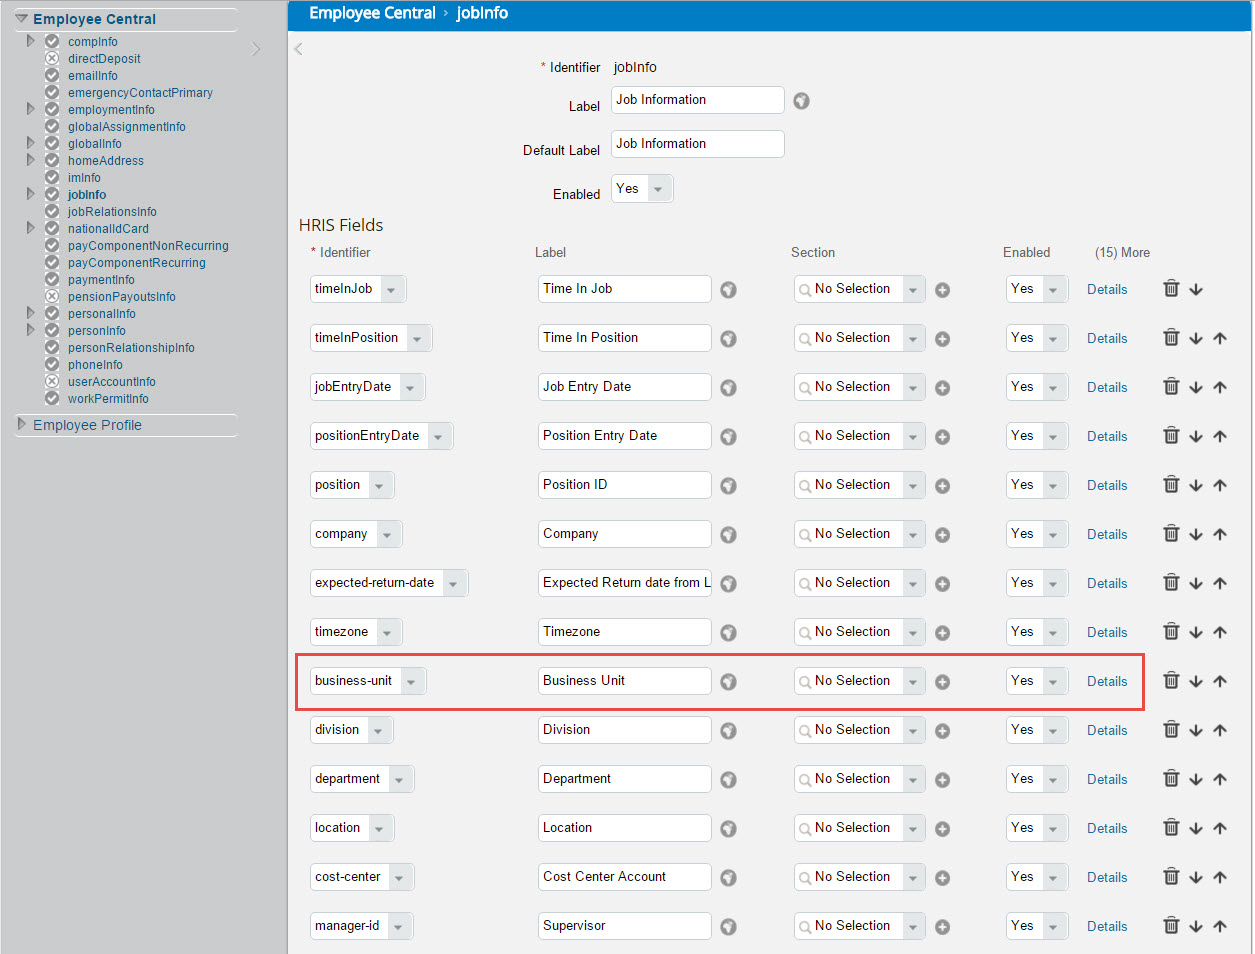Select globalAssignmentInfo in the tree
Screen dimensions: 1255x954
[127, 127]
